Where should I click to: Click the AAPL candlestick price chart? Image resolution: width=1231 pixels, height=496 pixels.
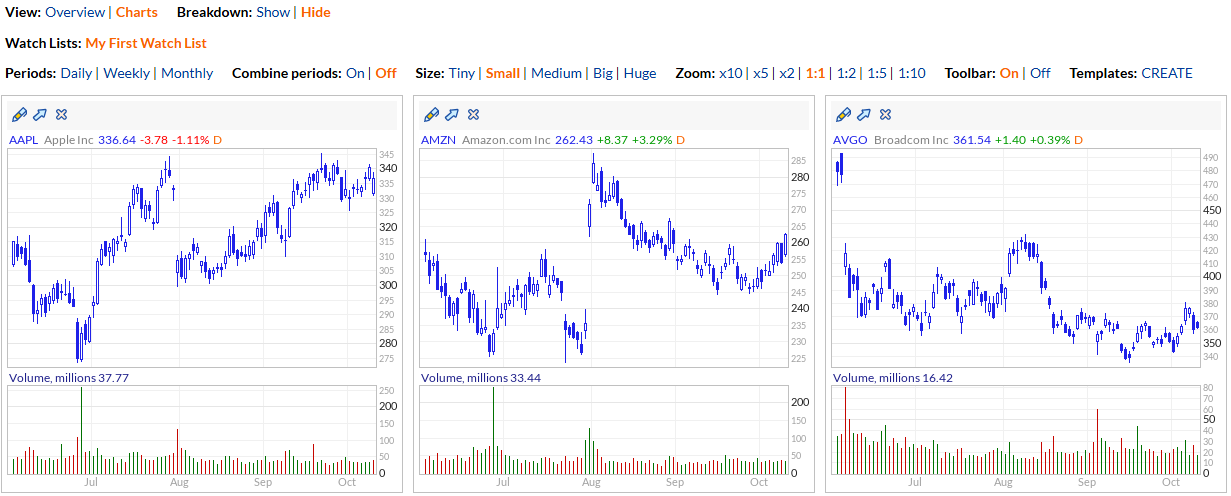pos(192,258)
